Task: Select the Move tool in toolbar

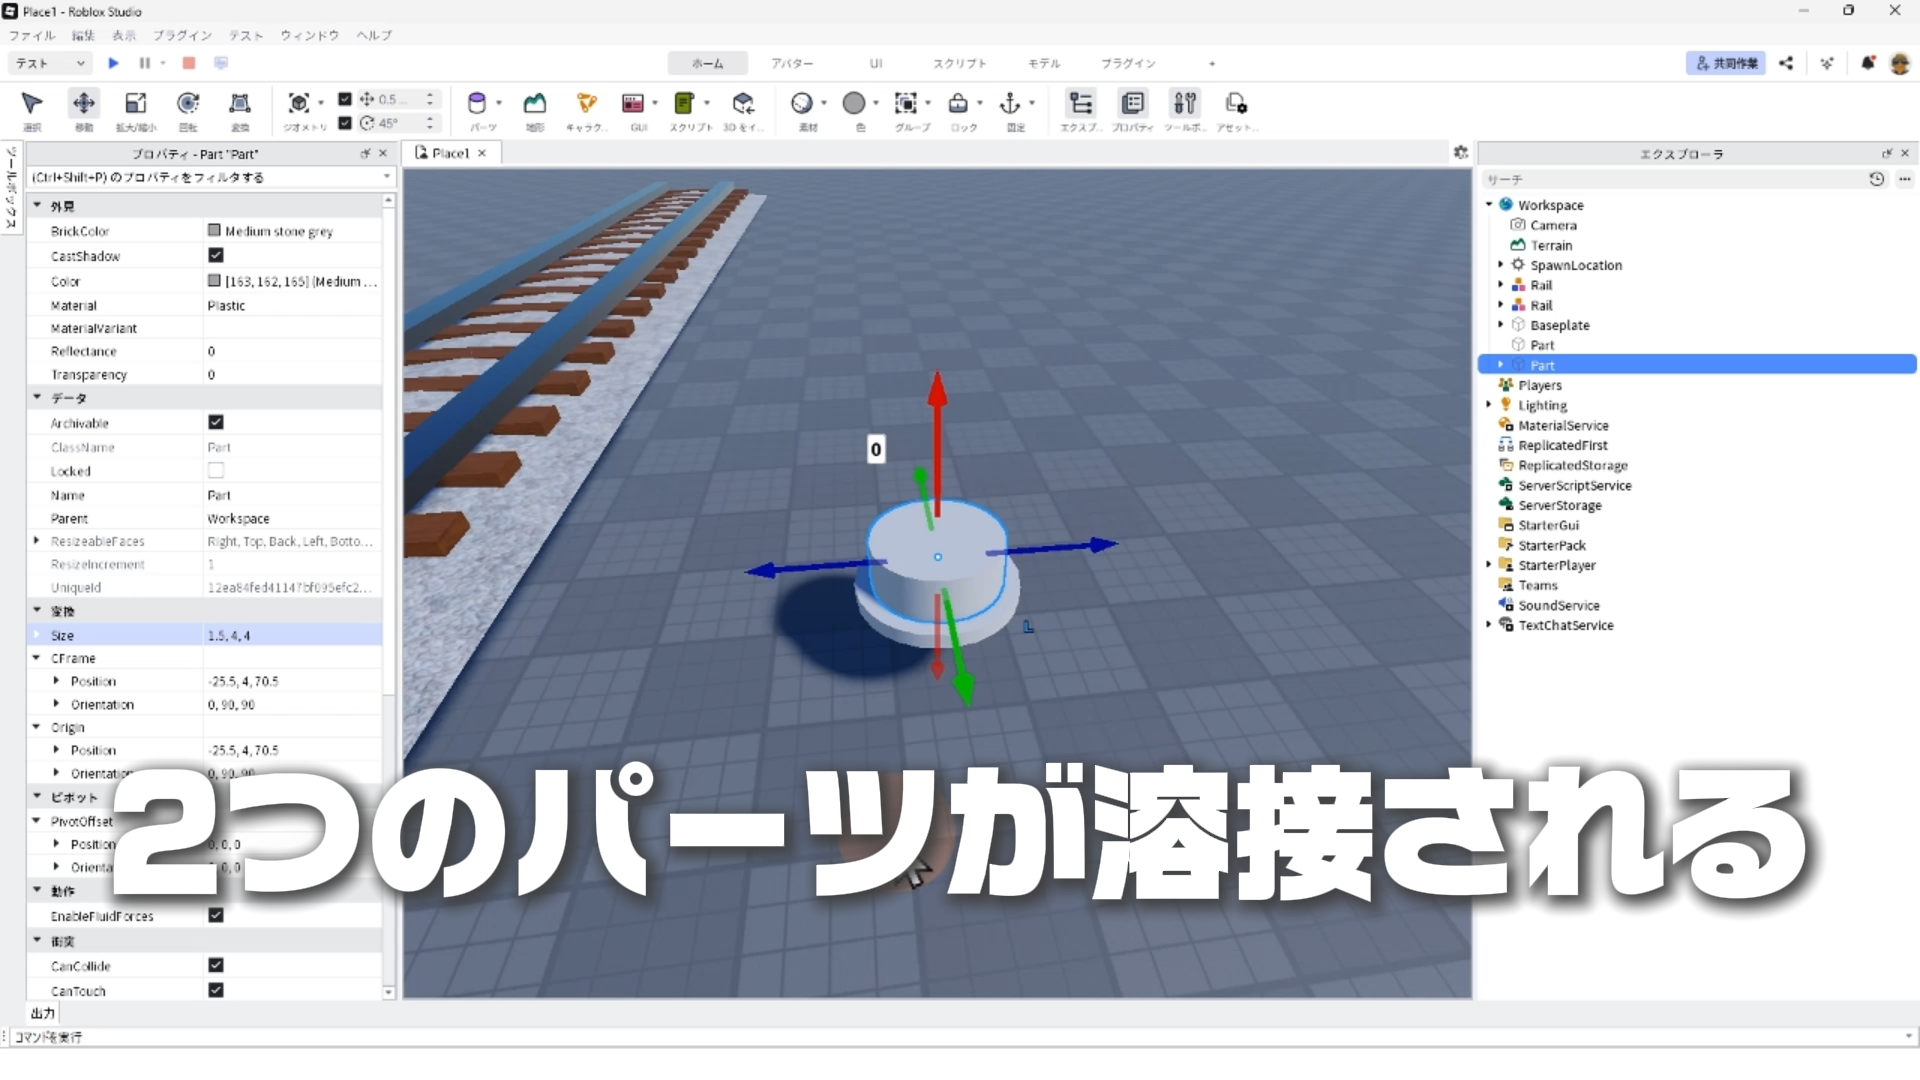Action: (x=84, y=103)
